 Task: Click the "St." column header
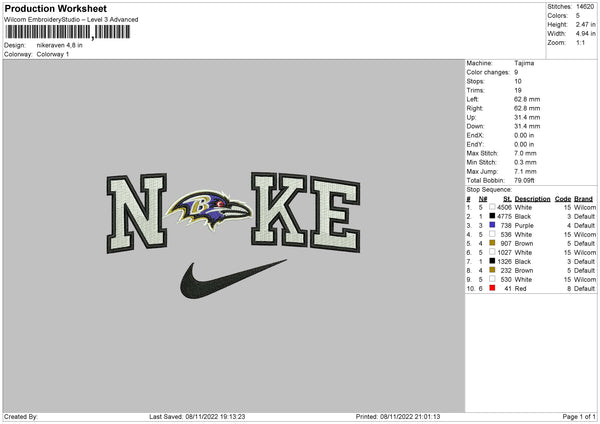pyautogui.click(x=507, y=199)
